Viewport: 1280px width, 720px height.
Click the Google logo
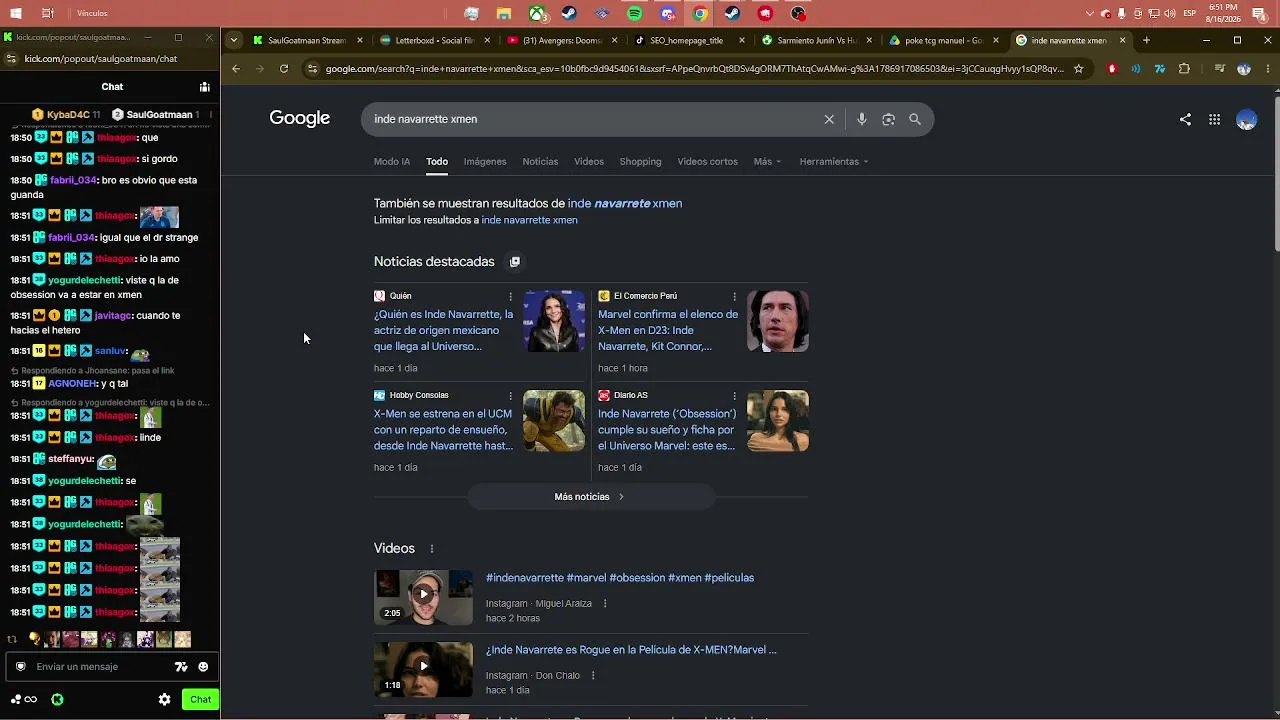(299, 118)
